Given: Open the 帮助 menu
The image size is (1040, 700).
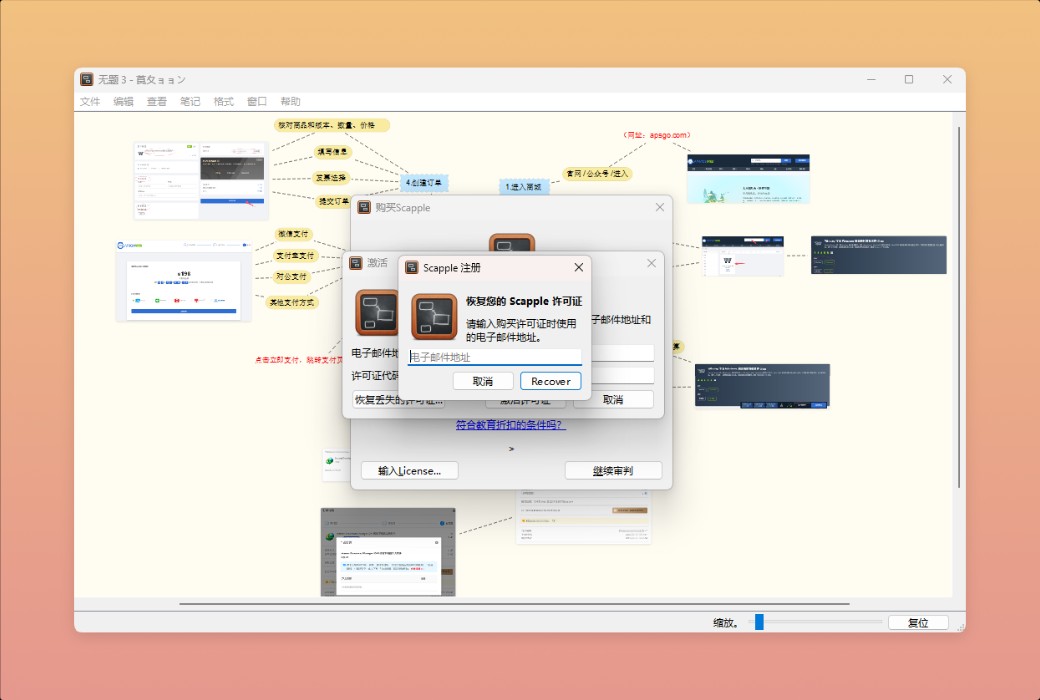Looking at the screenshot, I should (292, 101).
